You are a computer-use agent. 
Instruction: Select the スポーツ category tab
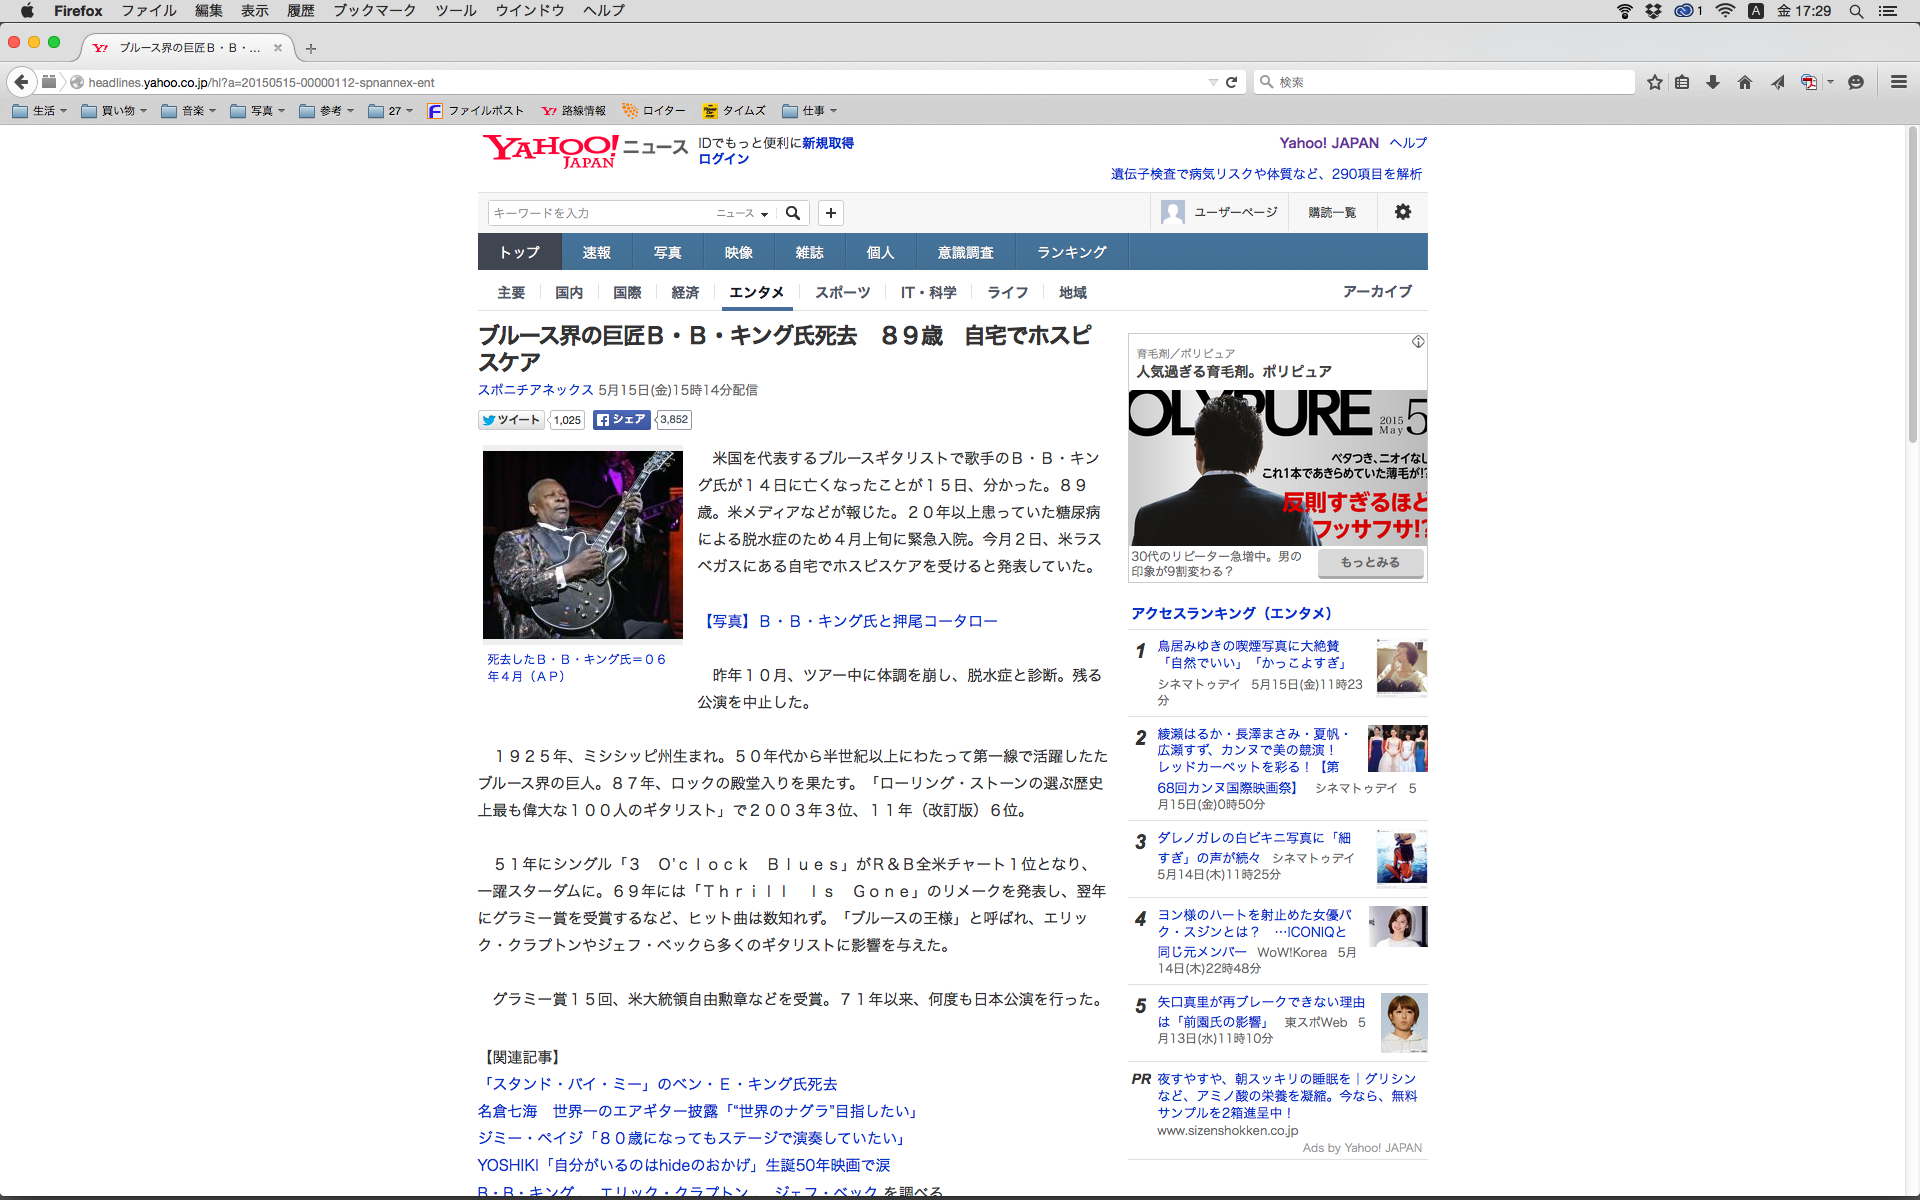point(842,292)
